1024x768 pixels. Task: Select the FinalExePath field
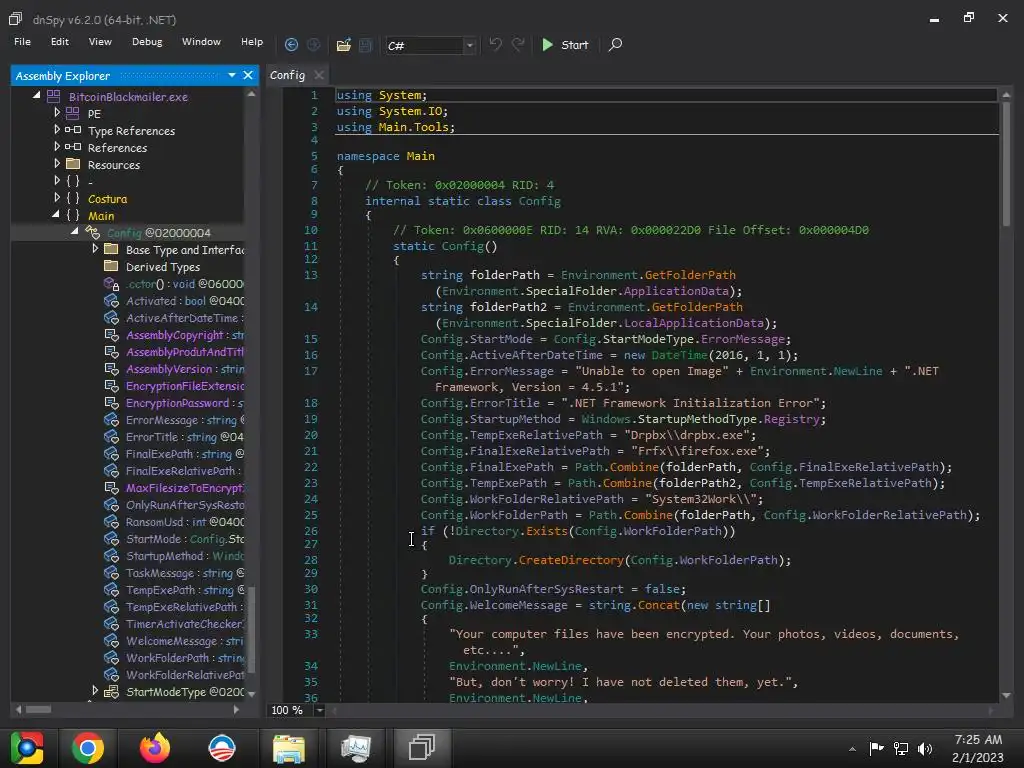pos(185,453)
